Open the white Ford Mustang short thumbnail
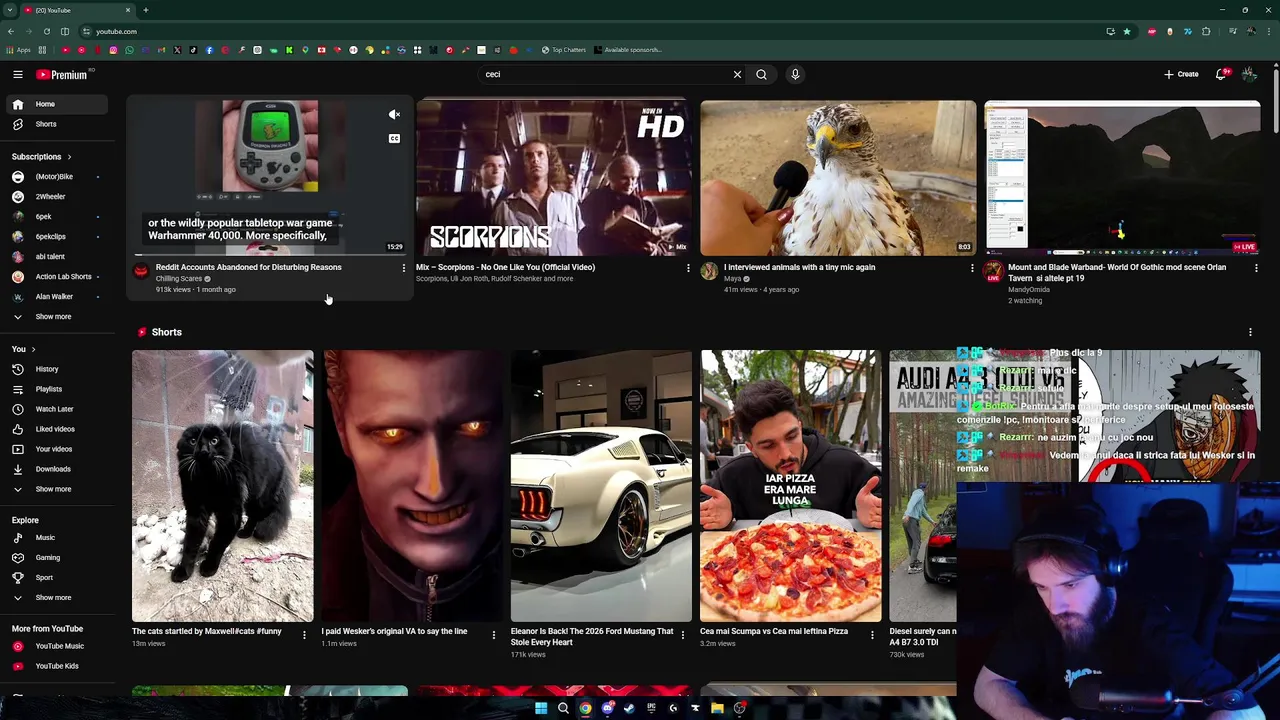This screenshot has width=1280, height=720. click(x=601, y=486)
